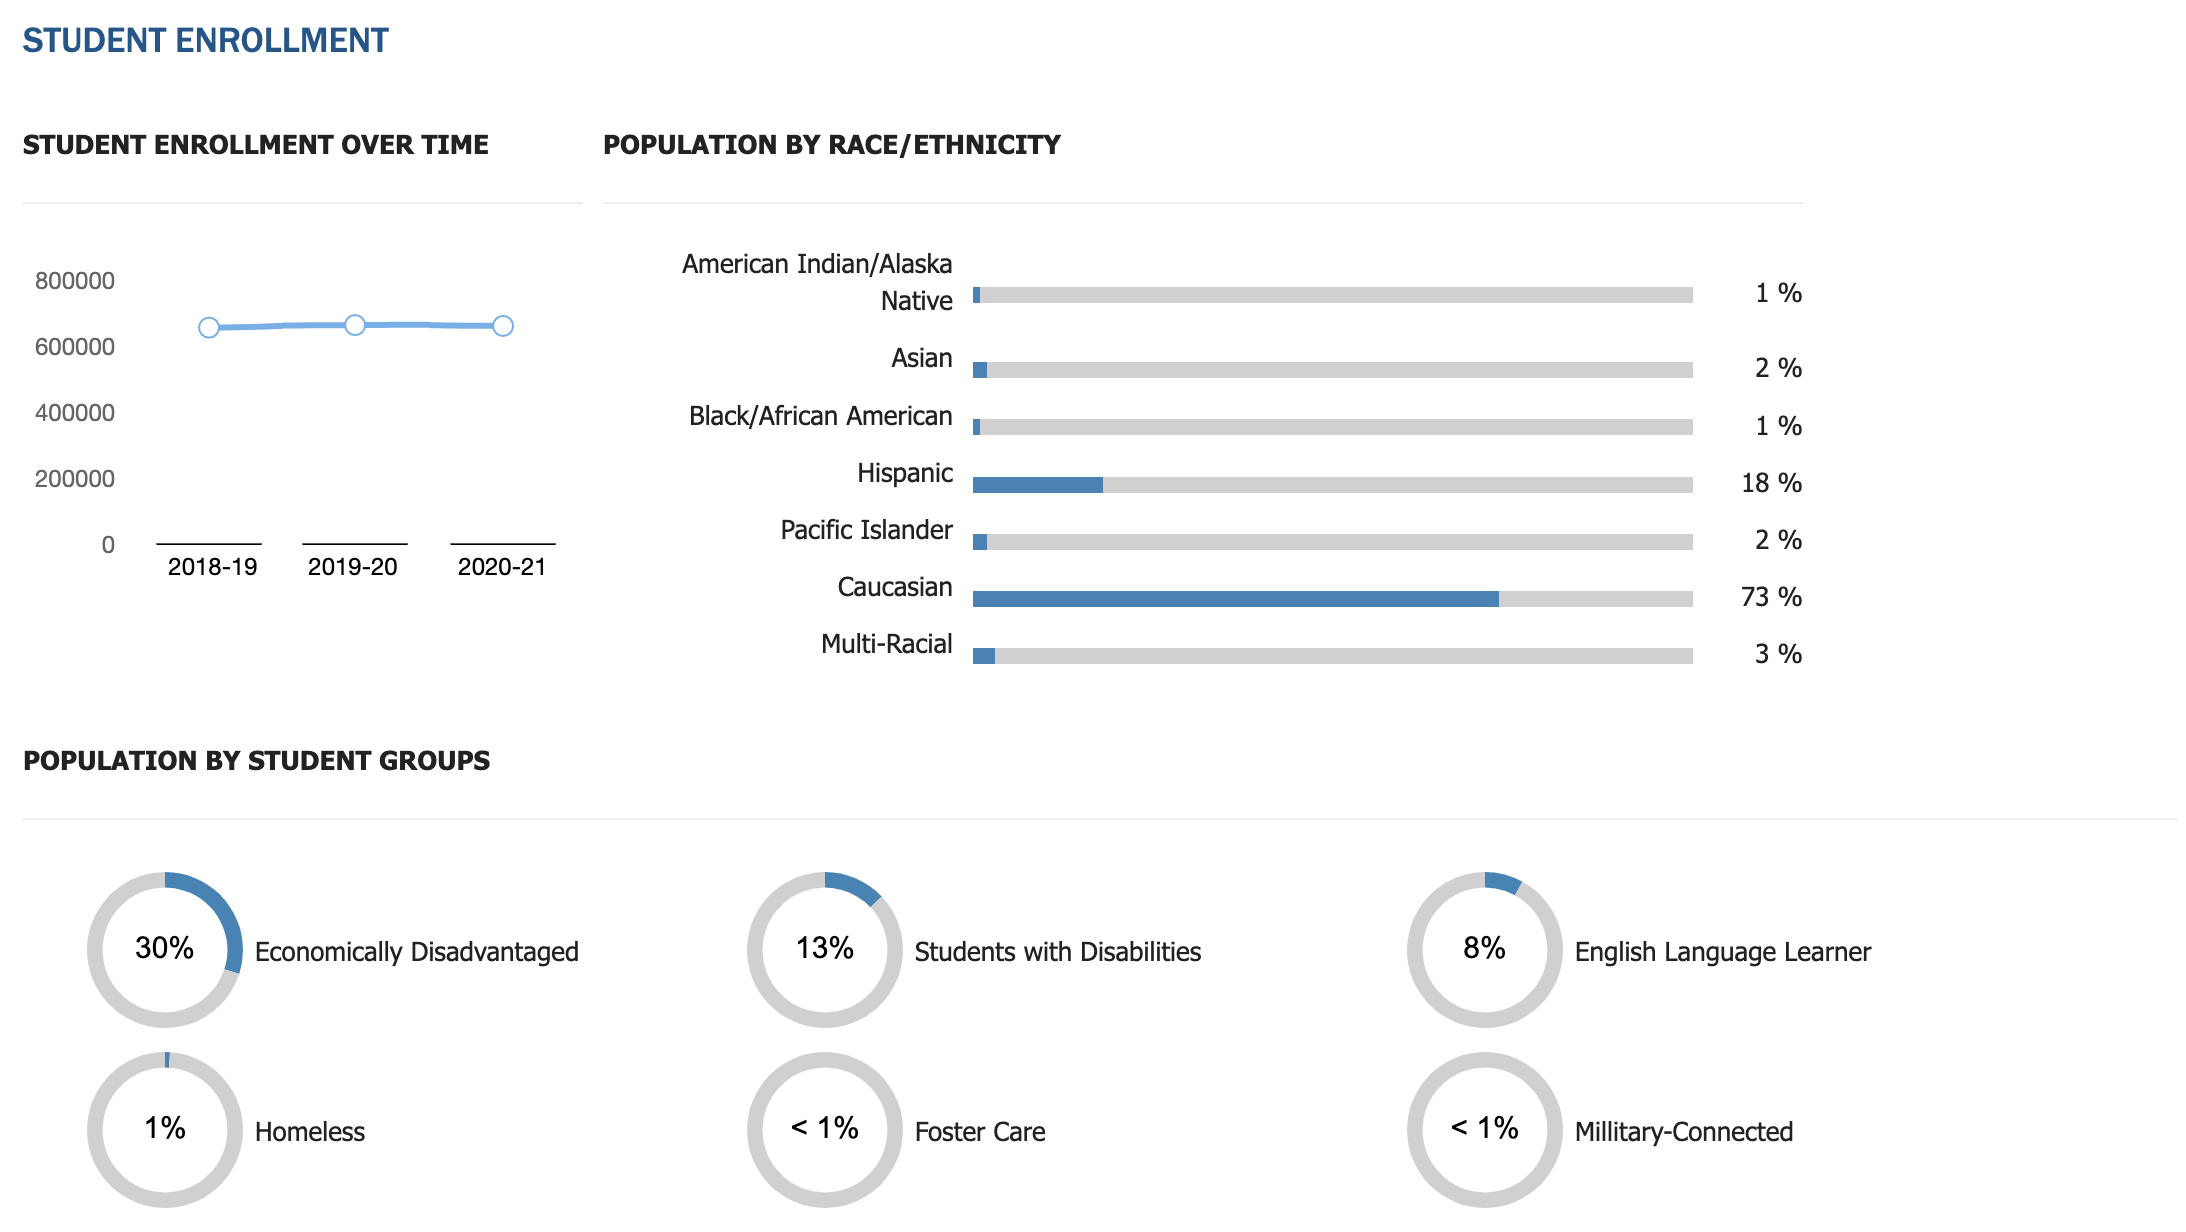Click the Multi-Racial percentage bar
The width and height of the screenshot is (2186, 1232).
tap(1333, 656)
